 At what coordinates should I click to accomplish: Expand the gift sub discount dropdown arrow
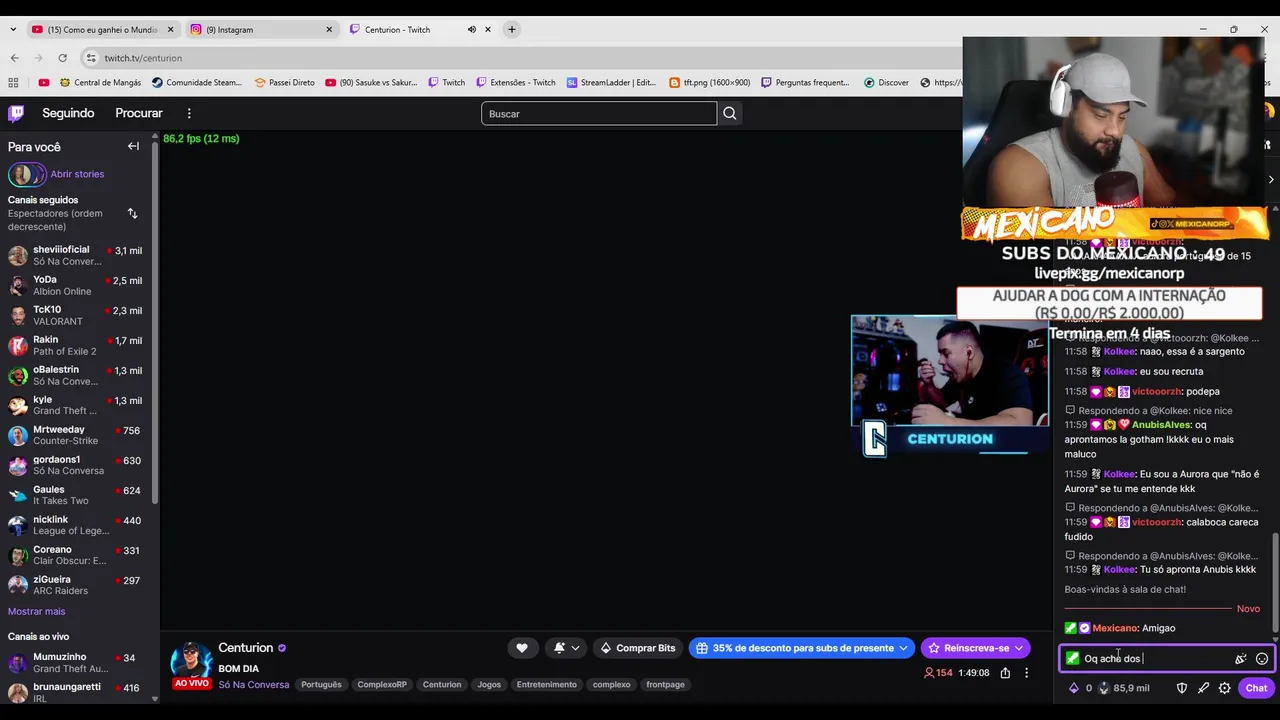[x=904, y=648]
